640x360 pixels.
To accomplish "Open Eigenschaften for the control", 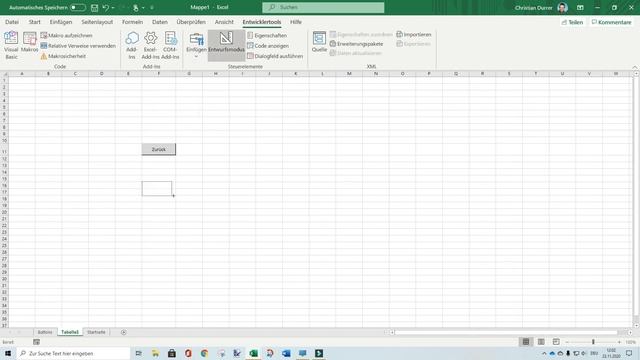I will (267, 36).
